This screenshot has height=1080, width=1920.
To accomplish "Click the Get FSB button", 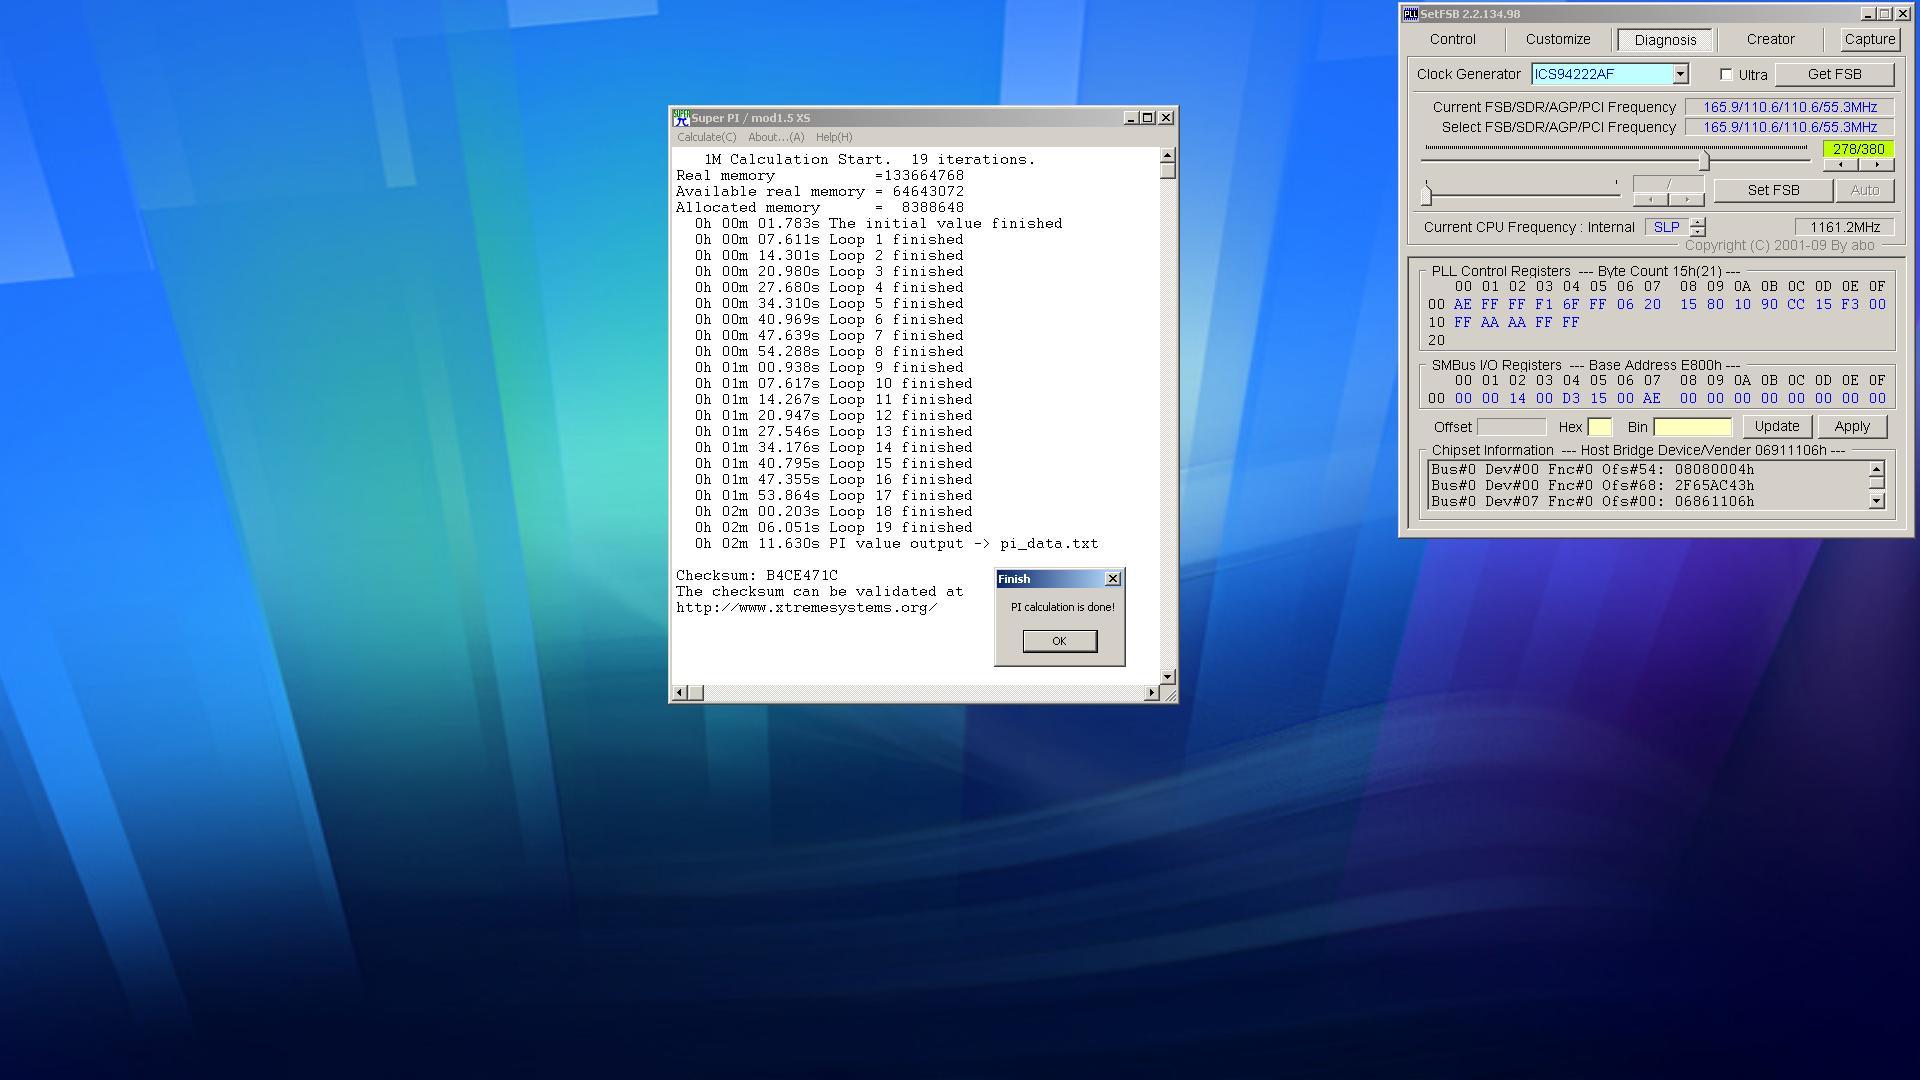I will pos(1834,75).
